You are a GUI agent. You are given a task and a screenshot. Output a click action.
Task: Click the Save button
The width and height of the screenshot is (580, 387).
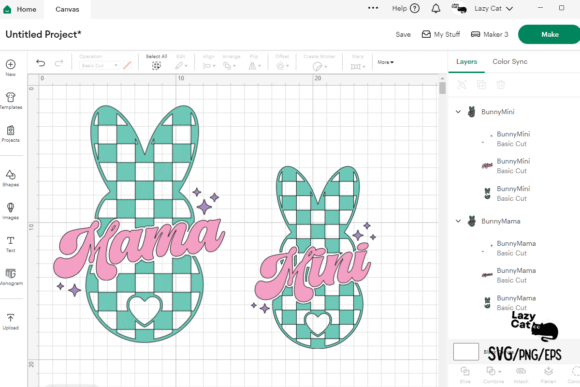click(403, 34)
